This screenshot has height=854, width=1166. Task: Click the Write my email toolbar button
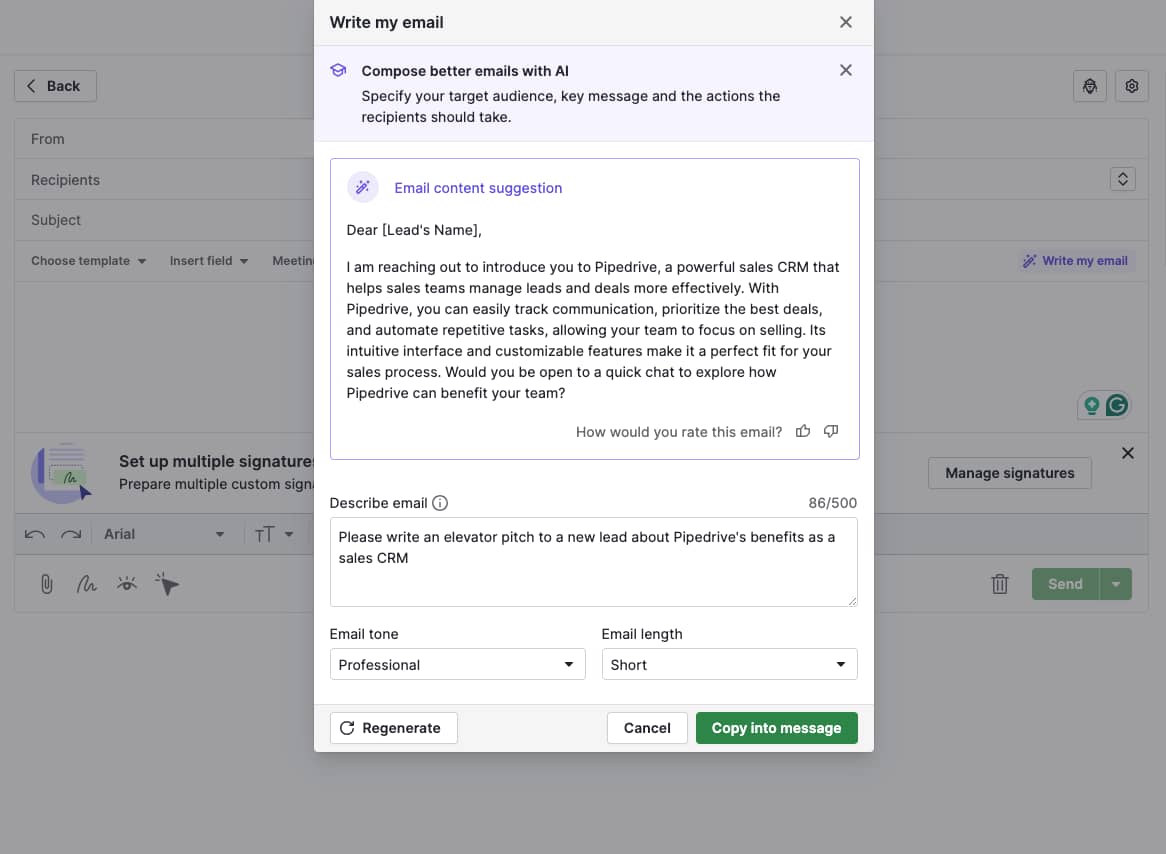coord(1075,261)
